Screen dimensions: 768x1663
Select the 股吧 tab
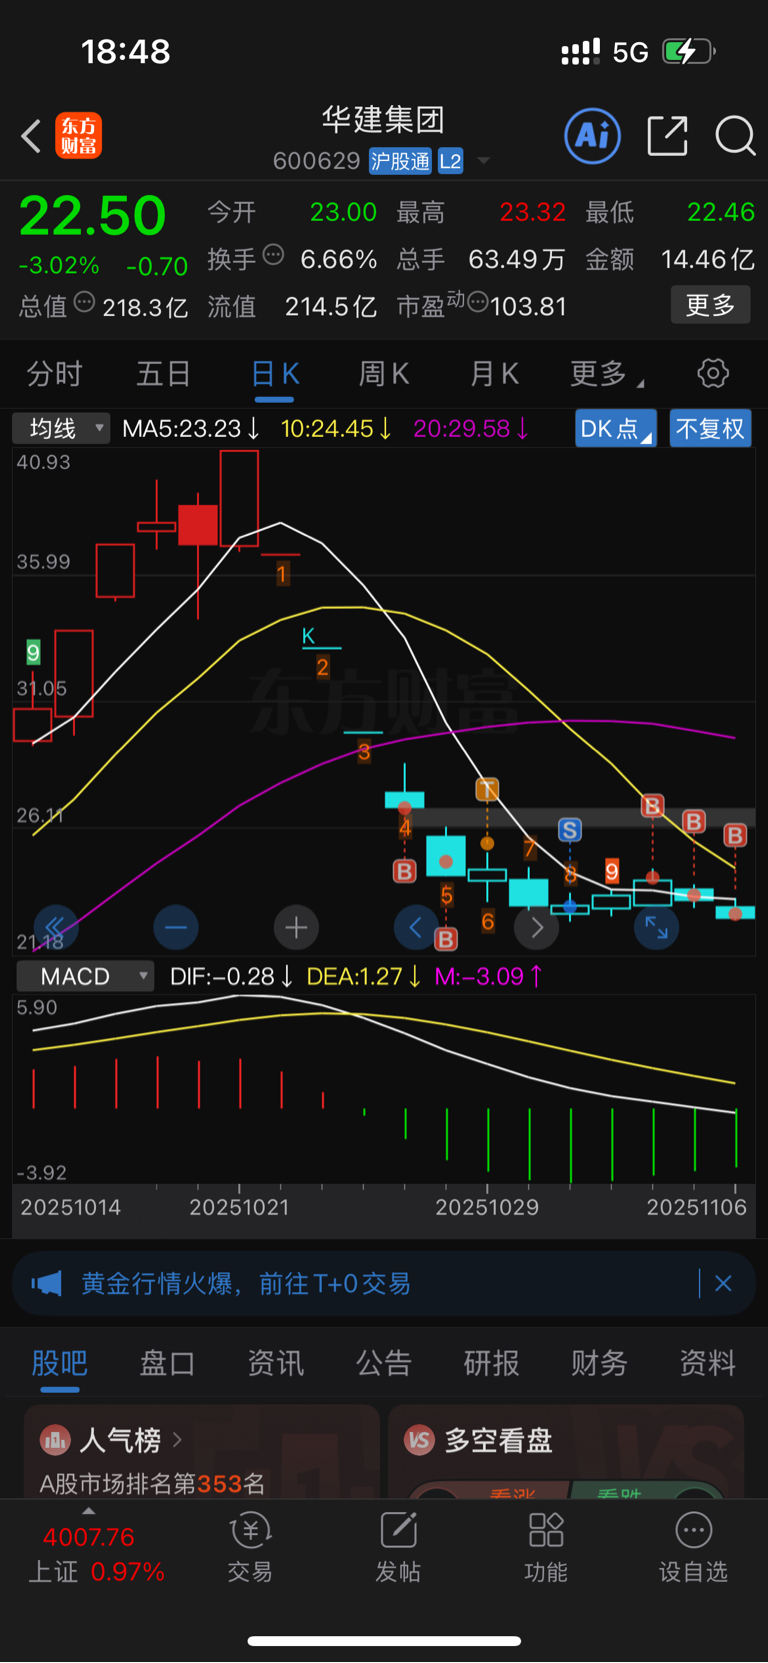[x=60, y=1363]
